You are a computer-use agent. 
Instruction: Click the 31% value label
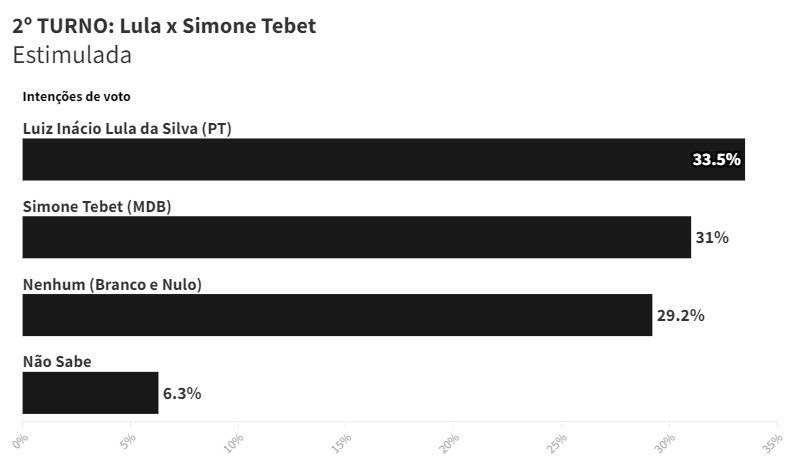tap(712, 238)
